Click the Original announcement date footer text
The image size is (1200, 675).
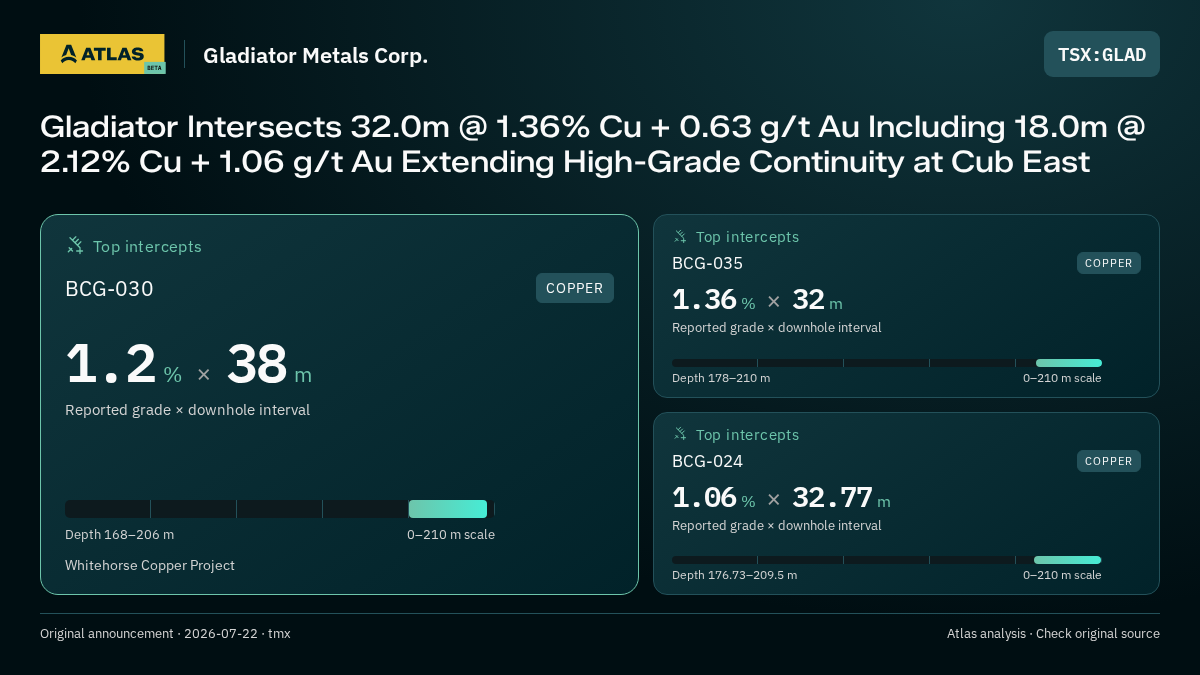coord(165,634)
